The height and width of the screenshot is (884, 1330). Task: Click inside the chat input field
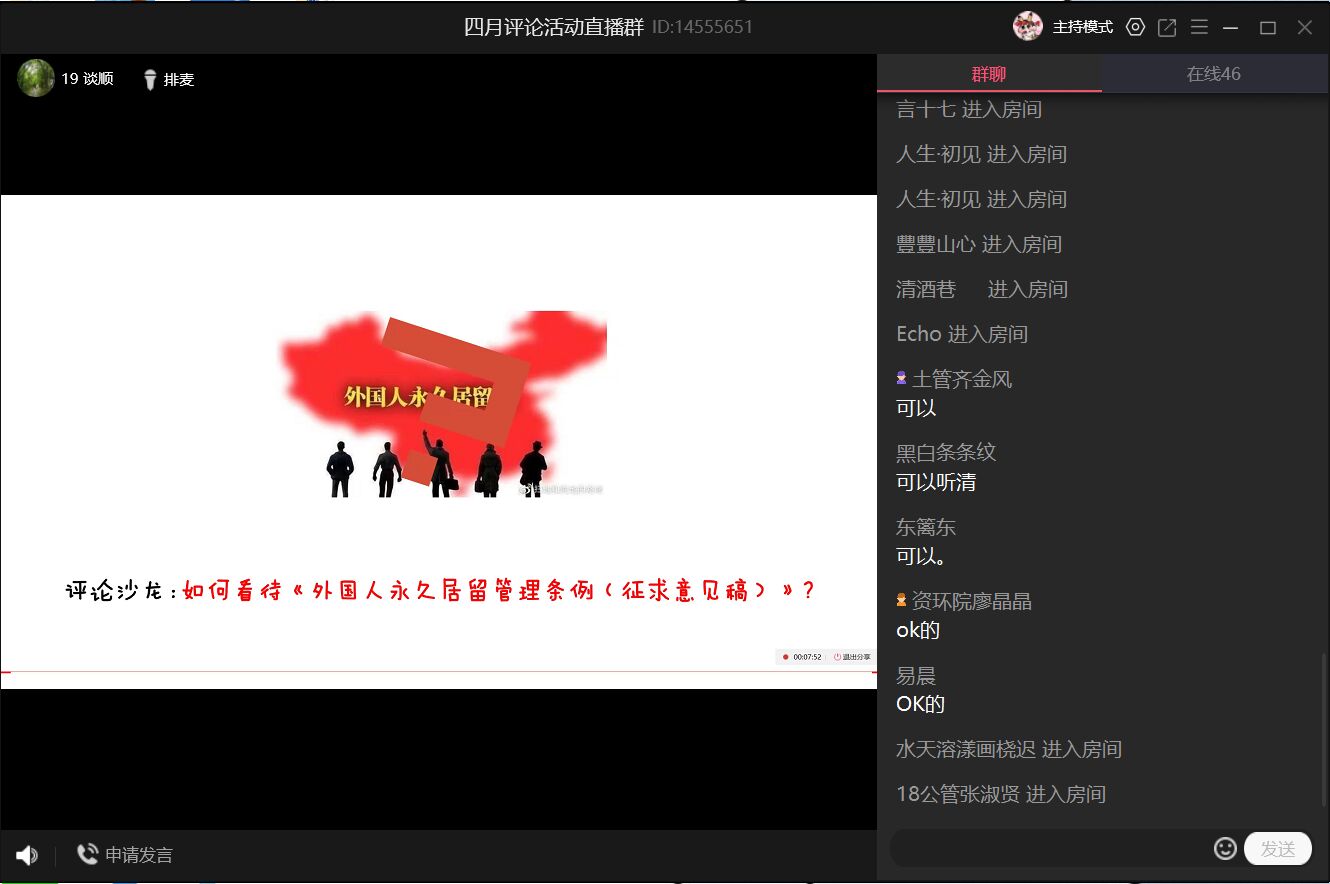click(x=1050, y=848)
